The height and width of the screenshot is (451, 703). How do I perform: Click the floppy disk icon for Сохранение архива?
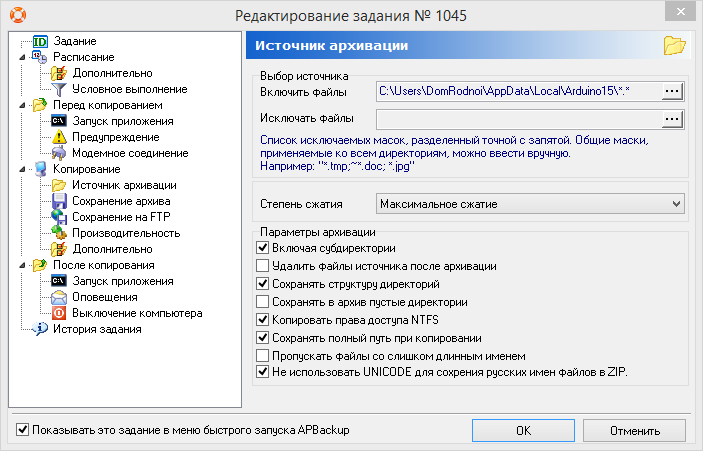pos(58,201)
